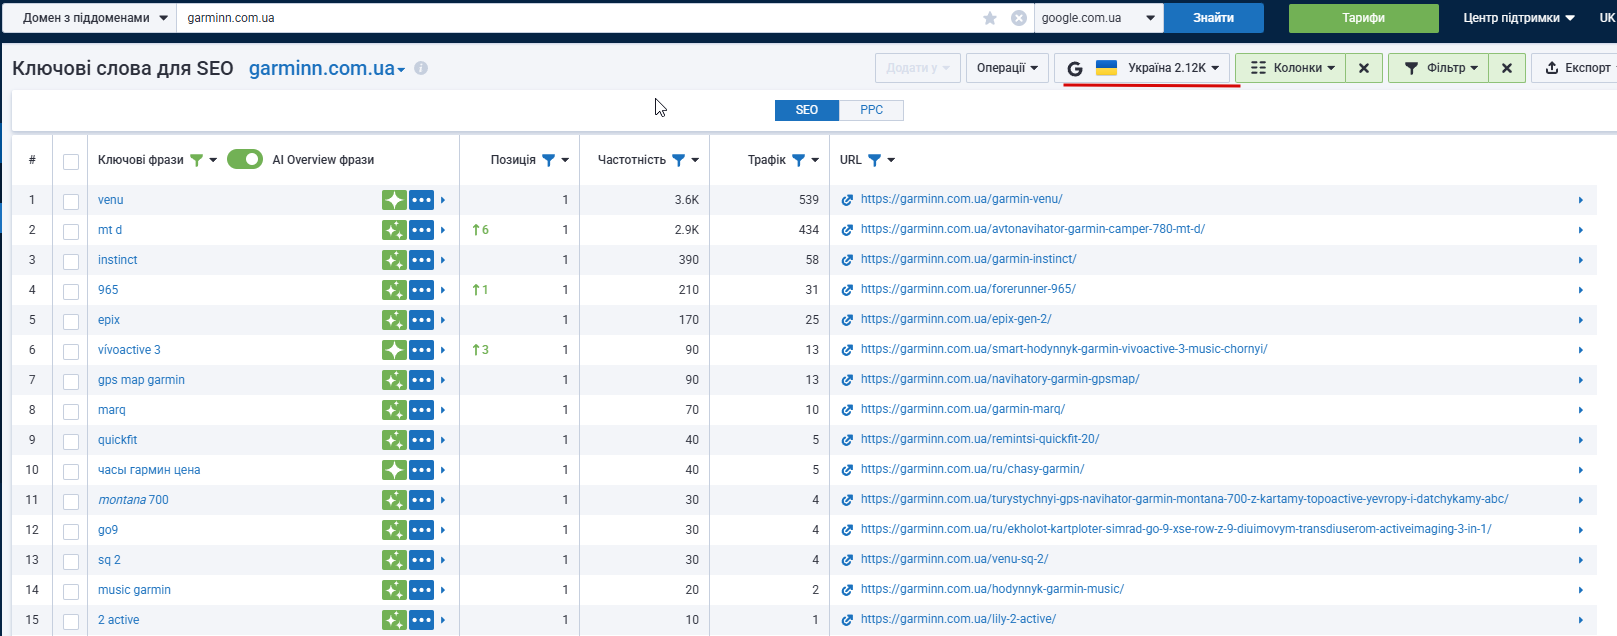Viewport: 1617px width, 636px height.
Task: Click the info icon beside garminn.com.ua heading
Action: pyautogui.click(x=421, y=68)
